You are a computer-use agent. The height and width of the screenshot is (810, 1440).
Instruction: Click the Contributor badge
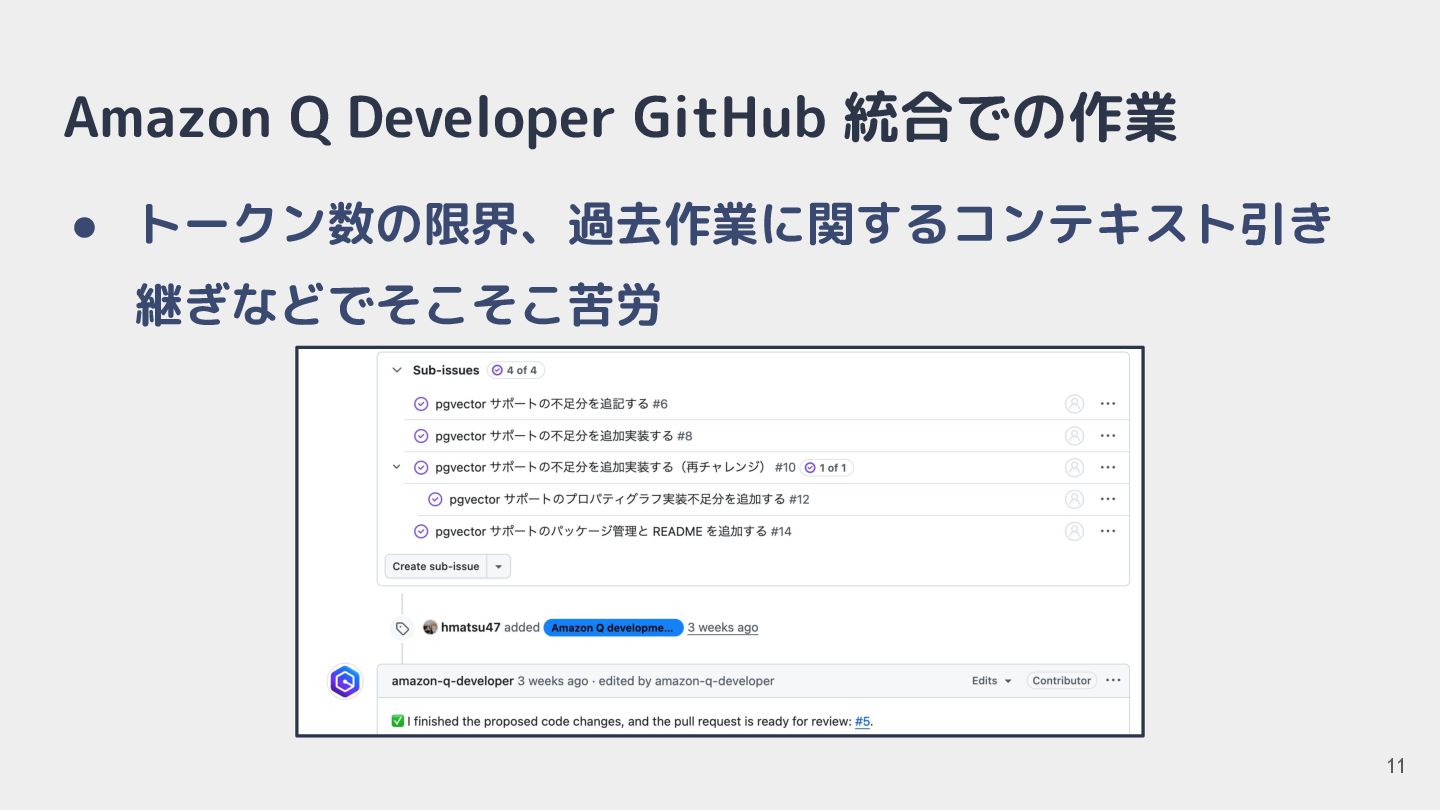pyautogui.click(x=1062, y=680)
